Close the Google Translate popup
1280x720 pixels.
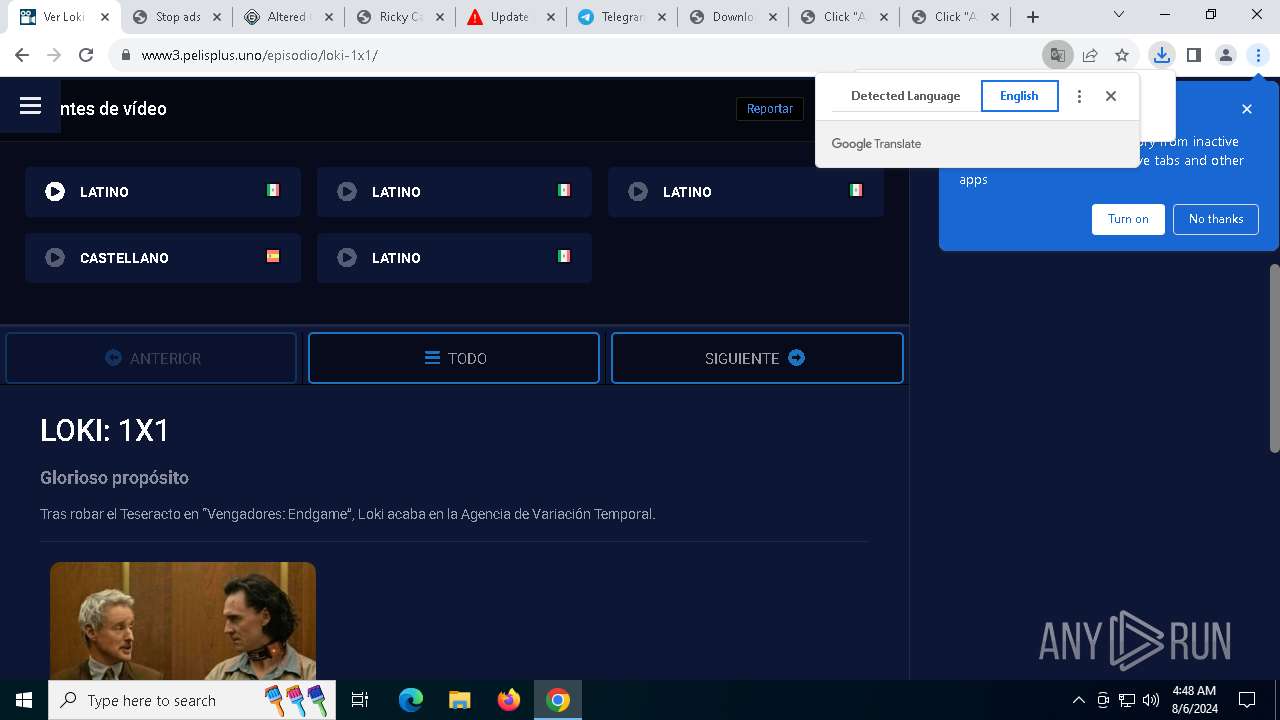1111,96
